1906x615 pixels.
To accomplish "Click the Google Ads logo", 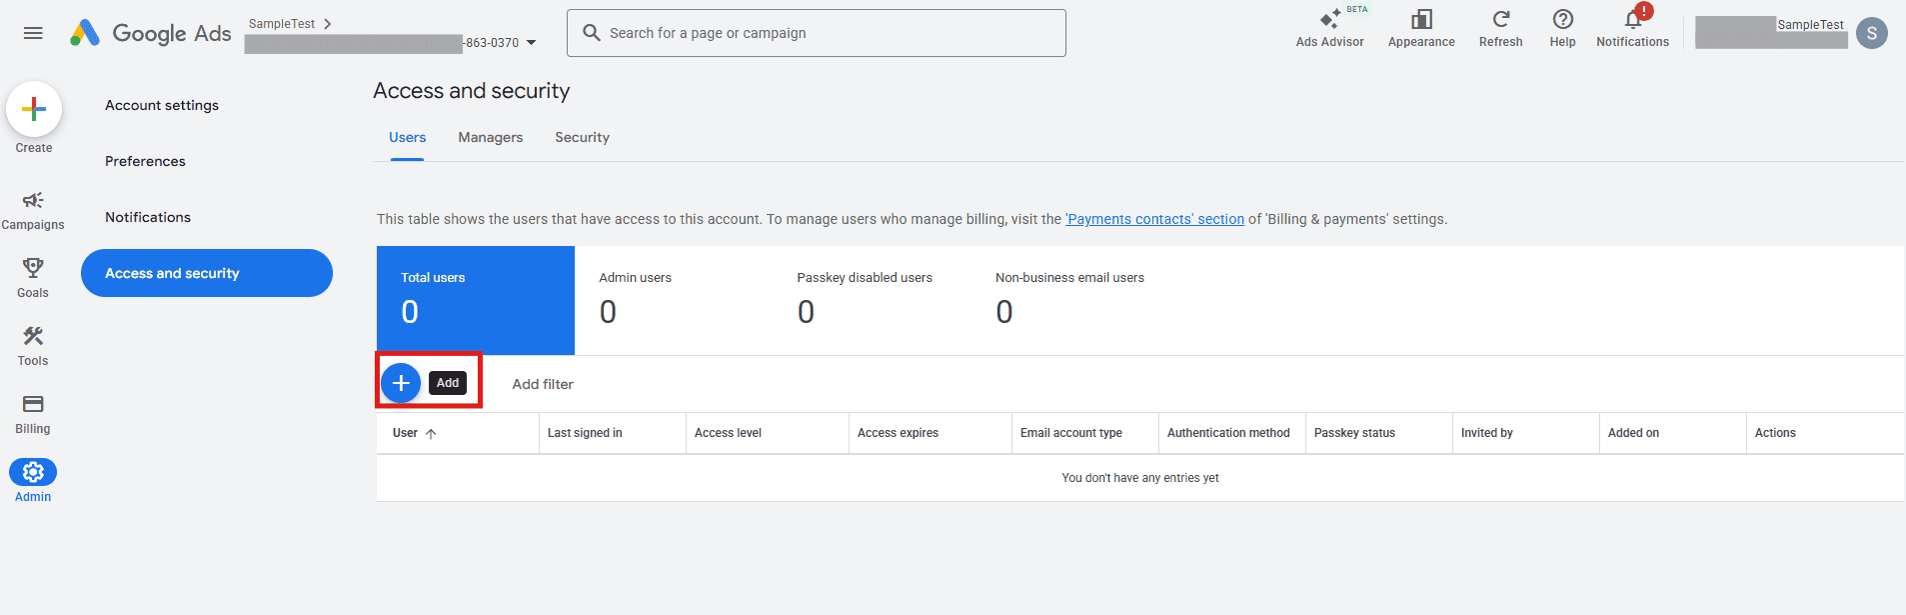I will [x=151, y=33].
